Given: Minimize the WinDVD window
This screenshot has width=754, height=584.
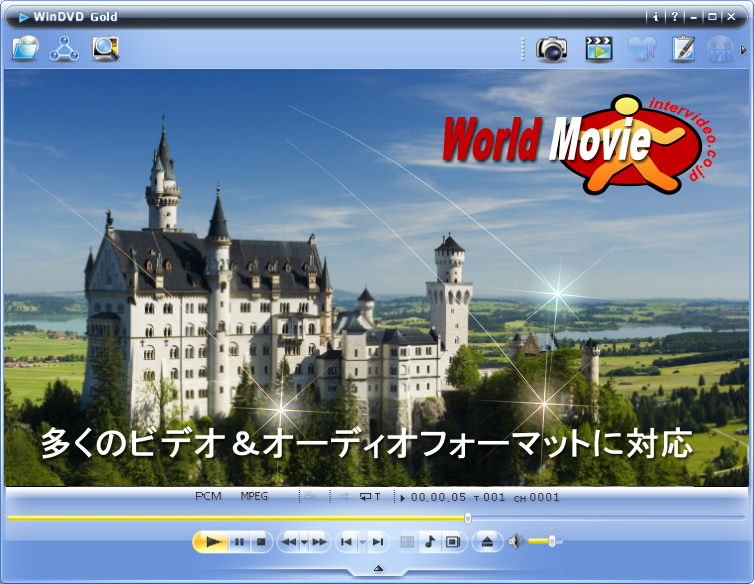Looking at the screenshot, I should (x=693, y=17).
